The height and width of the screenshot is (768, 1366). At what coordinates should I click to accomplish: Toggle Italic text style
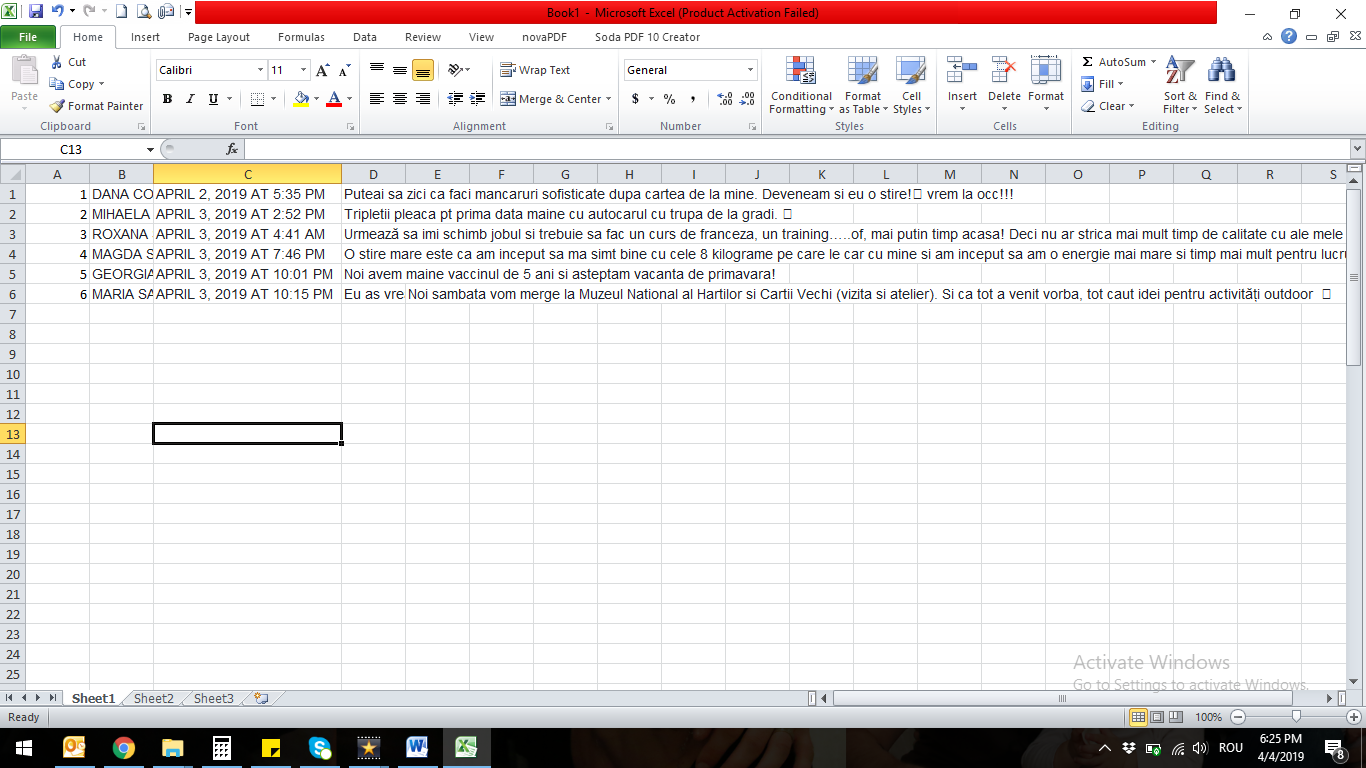point(190,99)
